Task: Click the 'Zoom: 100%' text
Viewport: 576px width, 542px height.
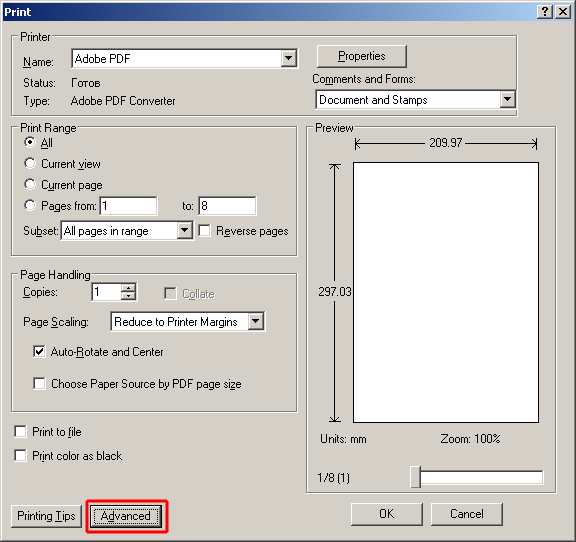Action: (470, 439)
